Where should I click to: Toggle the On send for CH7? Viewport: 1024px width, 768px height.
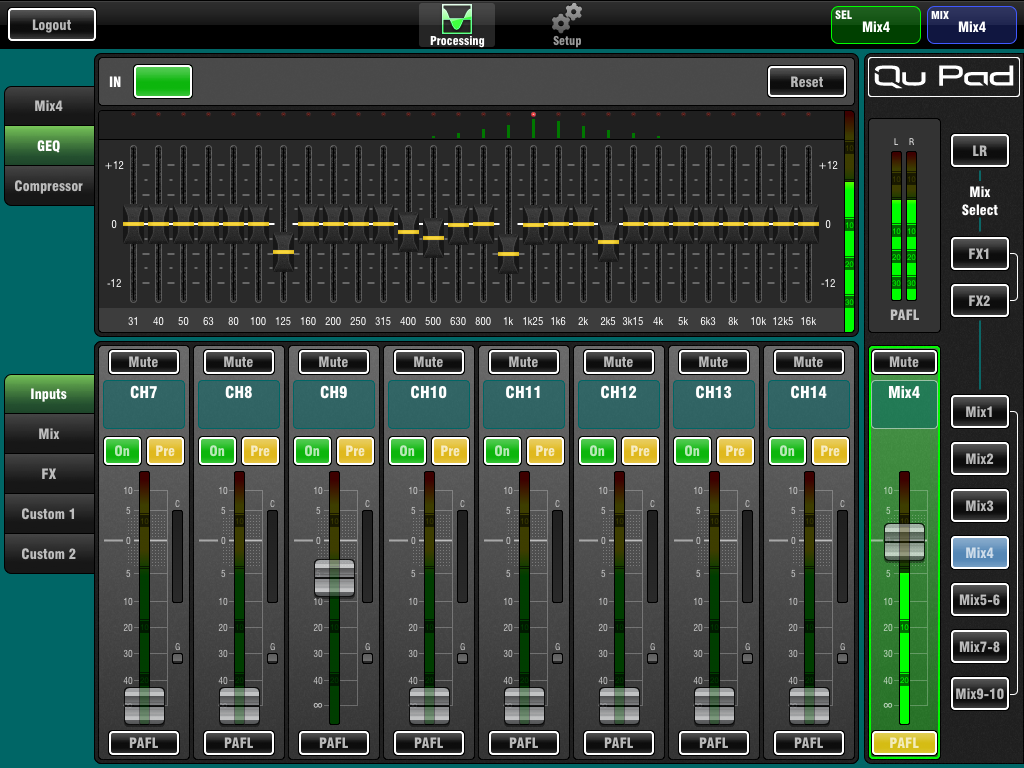122,451
